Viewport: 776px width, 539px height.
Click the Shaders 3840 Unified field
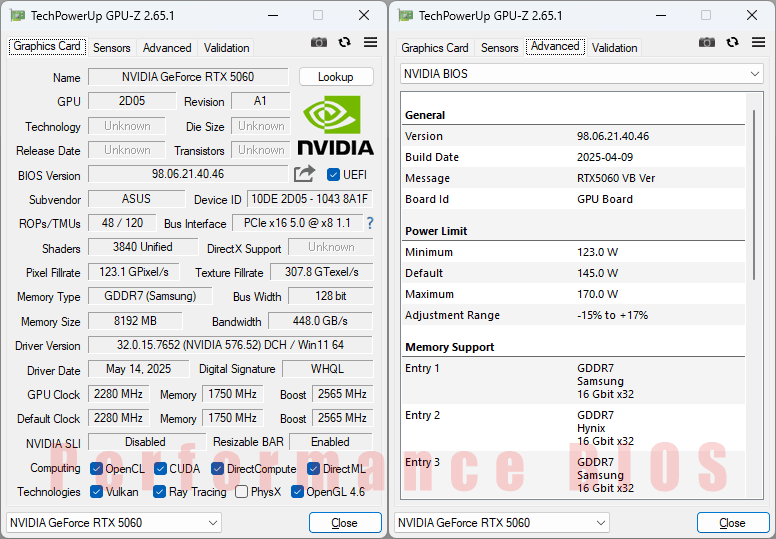(143, 247)
